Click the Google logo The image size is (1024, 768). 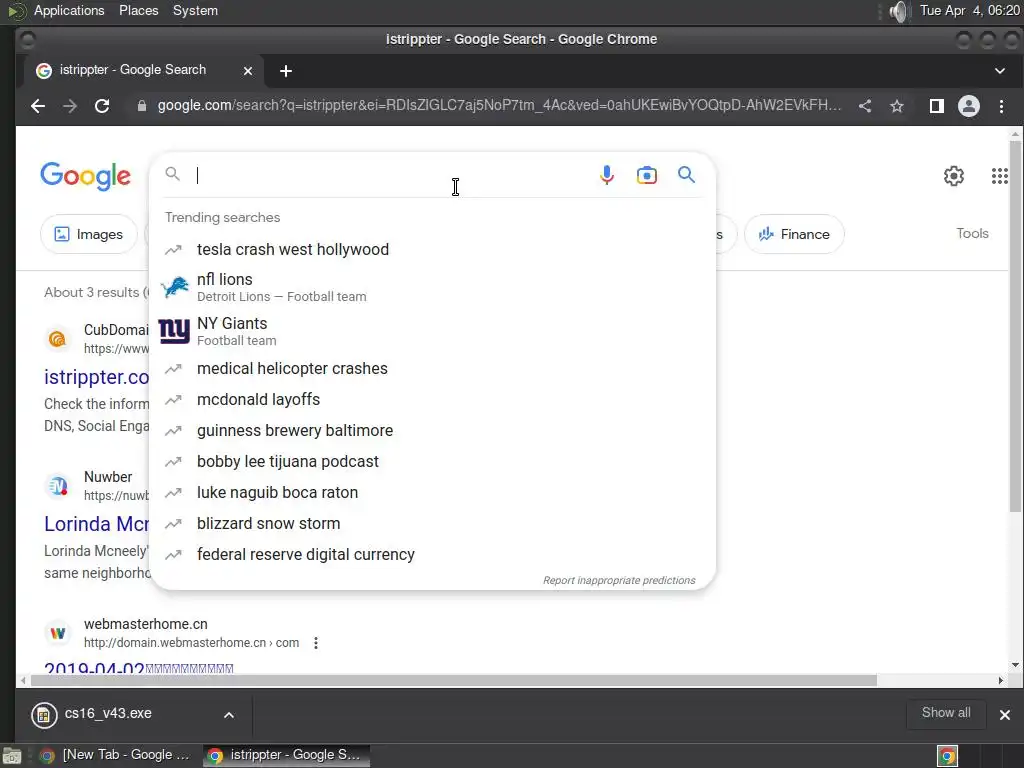click(x=86, y=176)
